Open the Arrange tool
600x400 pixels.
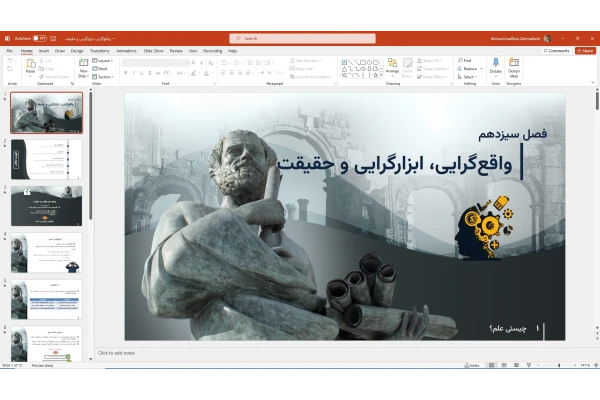point(392,67)
